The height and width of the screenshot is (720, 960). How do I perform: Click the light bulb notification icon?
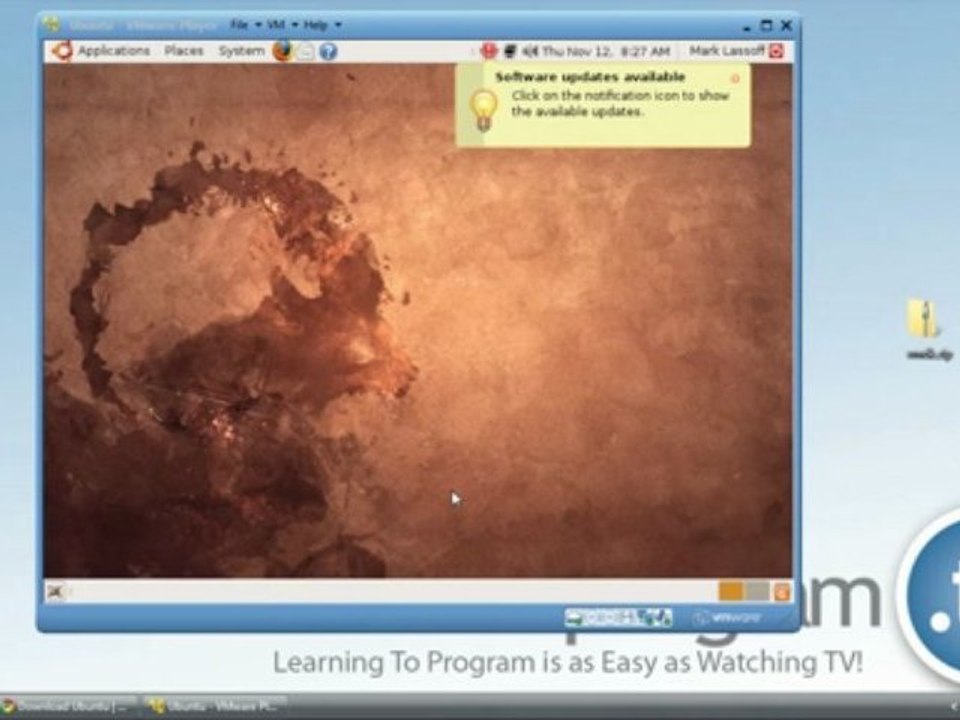click(484, 110)
